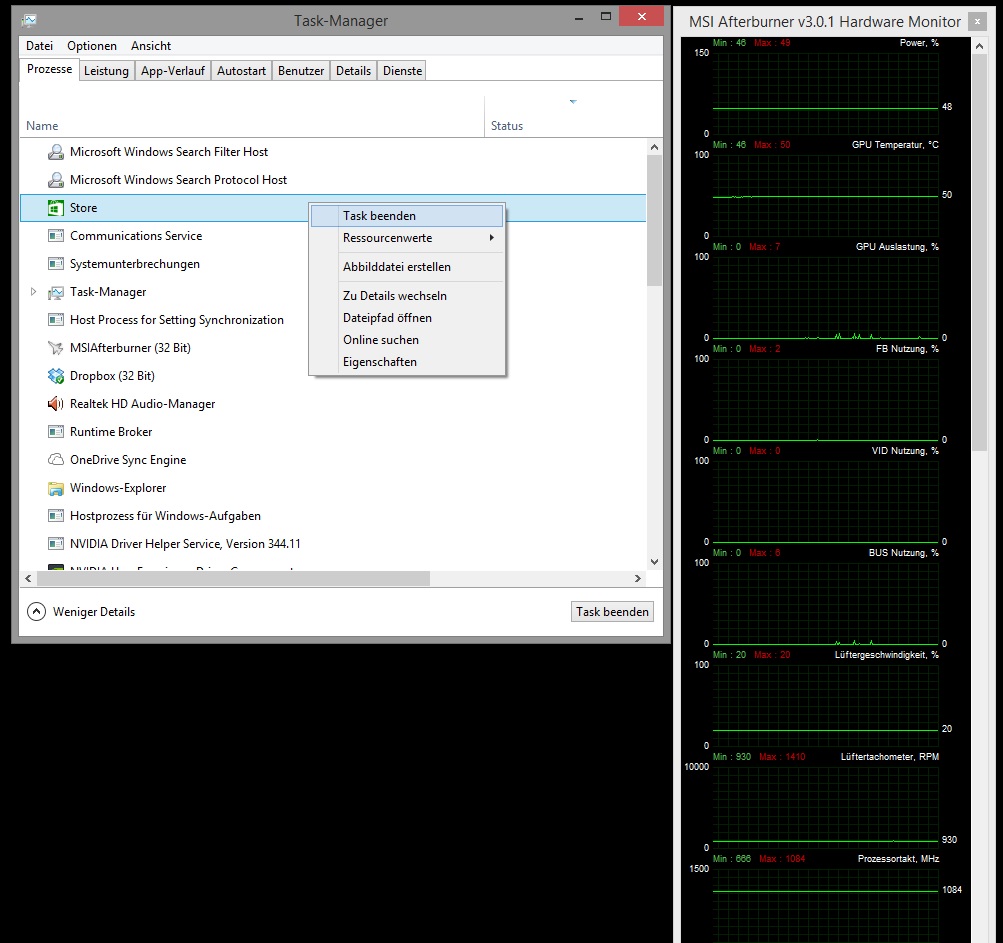Click the Microsoft Windows Search Protocol Host icon
Image resolution: width=1003 pixels, height=943 pixels.
point(56,180)
